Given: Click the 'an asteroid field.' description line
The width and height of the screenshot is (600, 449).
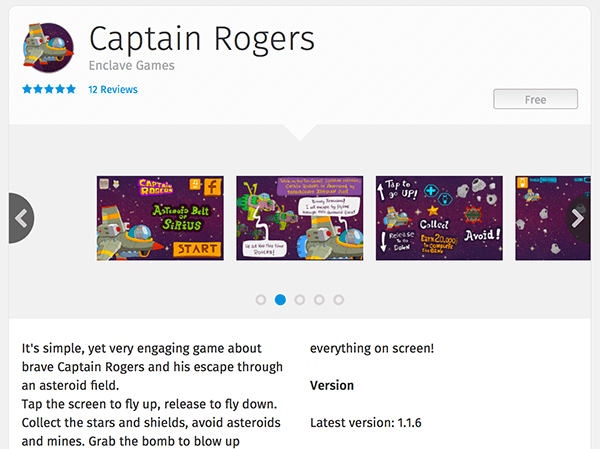Looking at the screenshot, I should coord(70,385).
